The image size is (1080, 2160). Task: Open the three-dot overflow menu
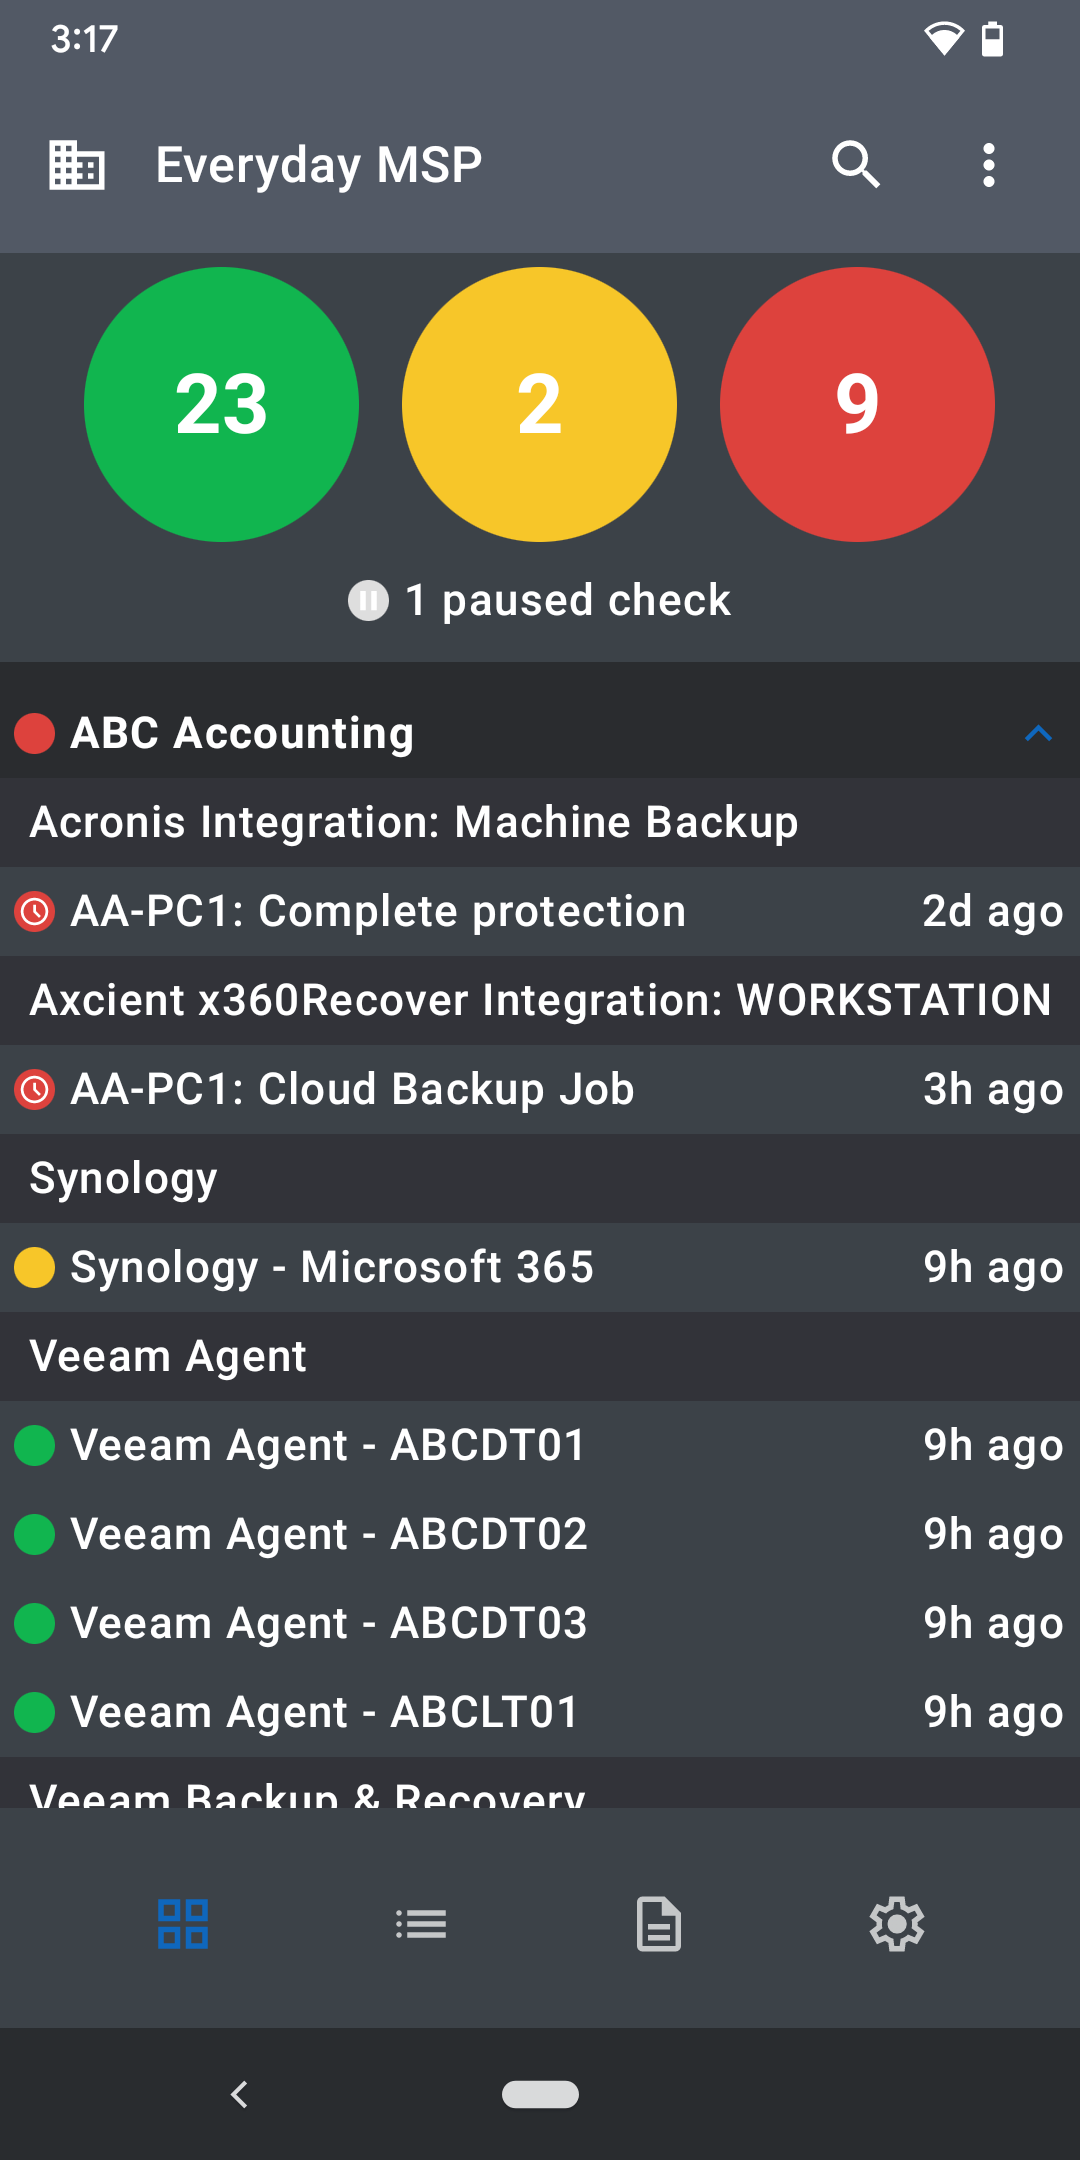[x=988, y=165]
